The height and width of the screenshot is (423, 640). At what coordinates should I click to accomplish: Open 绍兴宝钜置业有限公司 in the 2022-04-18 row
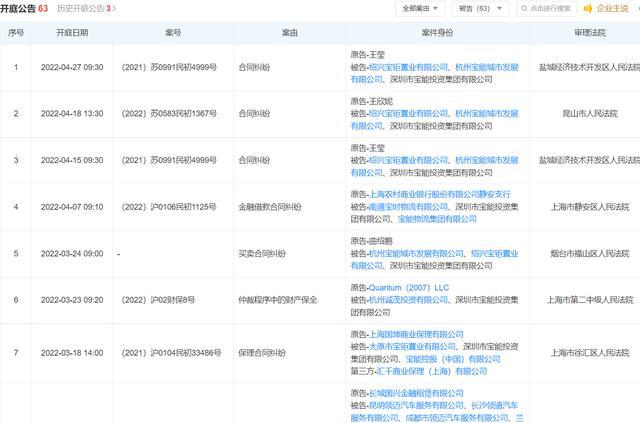[408, 114]
